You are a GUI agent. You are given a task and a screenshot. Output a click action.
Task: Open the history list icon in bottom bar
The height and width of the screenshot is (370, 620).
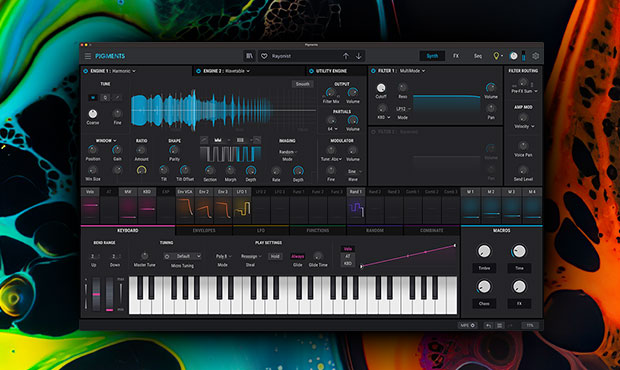pos(499,325)
